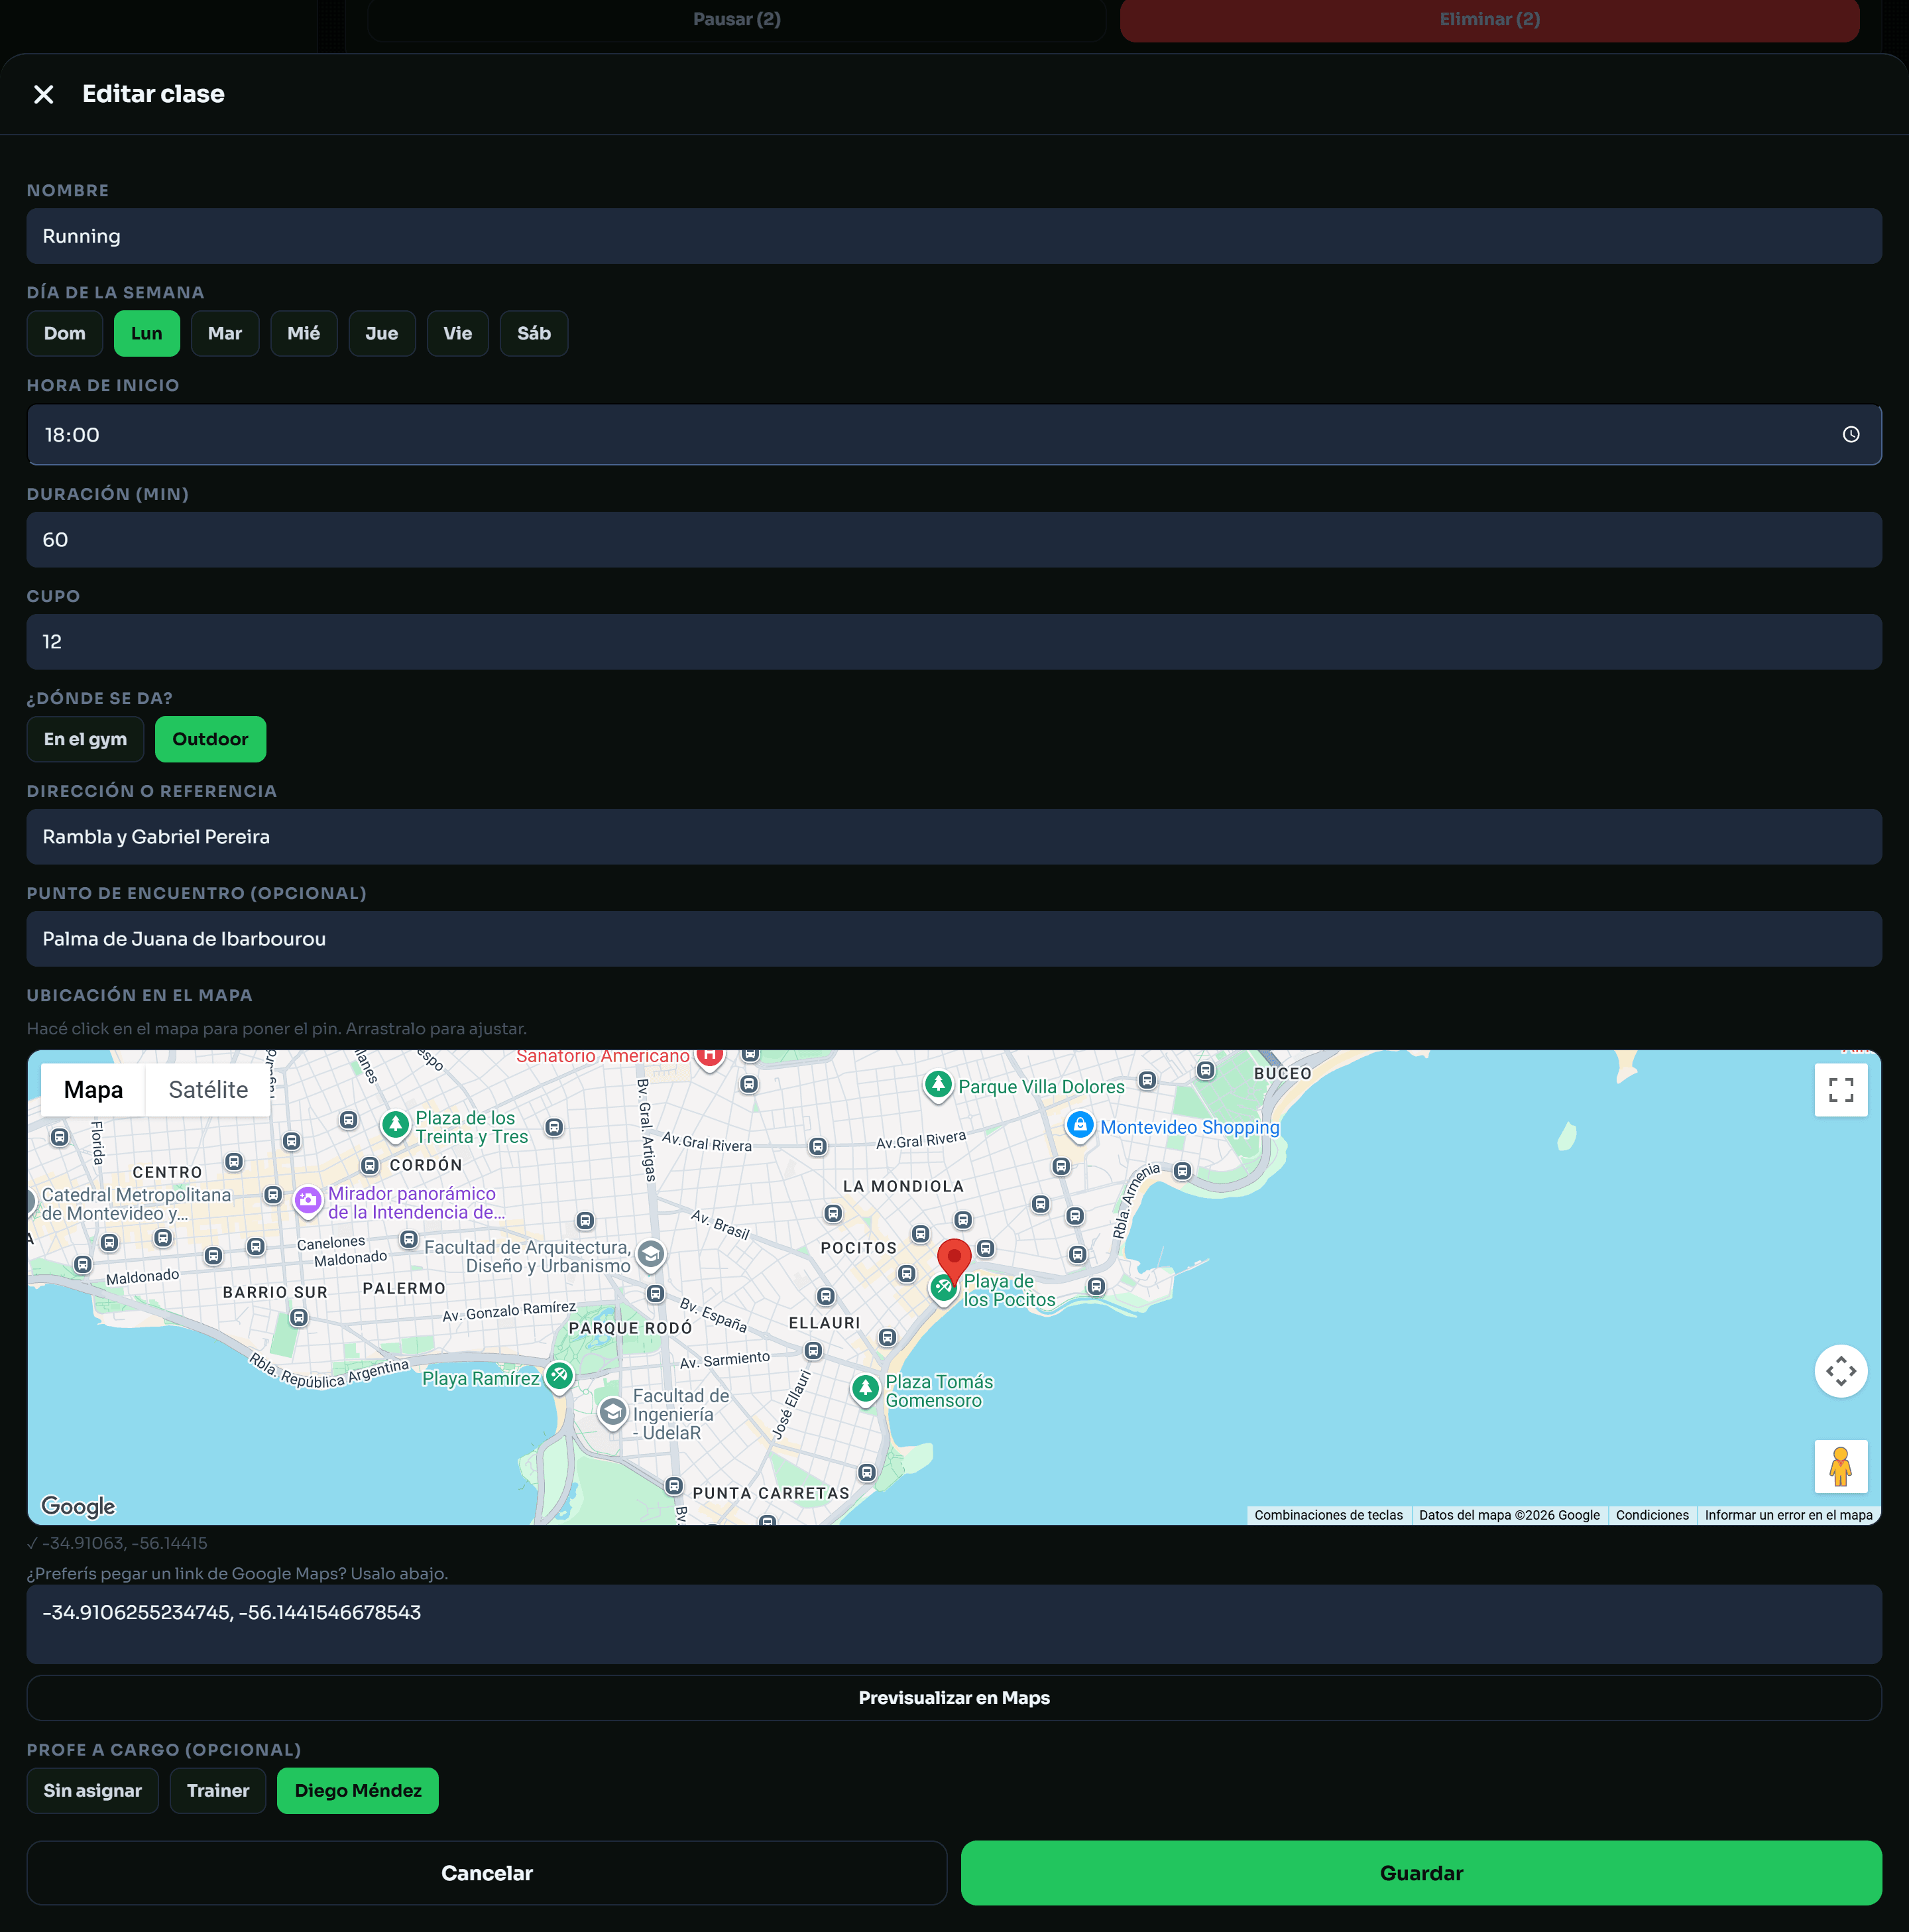Open Informar un error en el mapa link

[x=1788, y=1515]
